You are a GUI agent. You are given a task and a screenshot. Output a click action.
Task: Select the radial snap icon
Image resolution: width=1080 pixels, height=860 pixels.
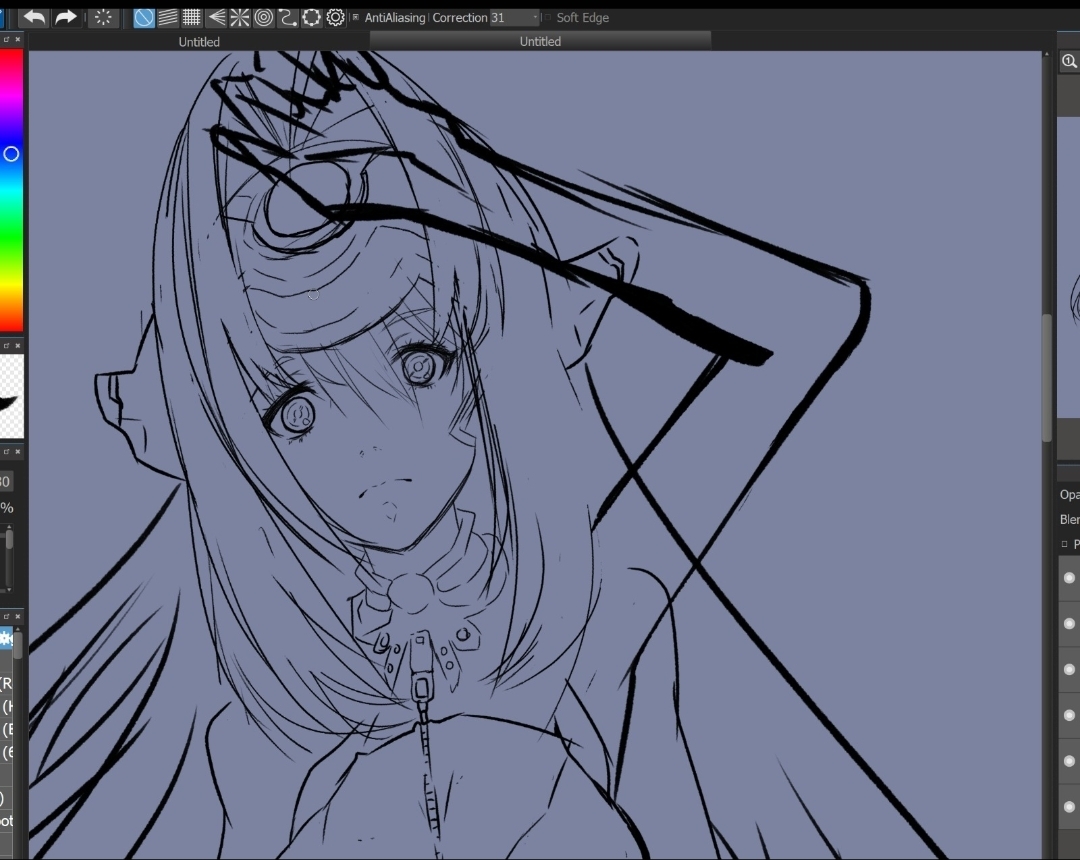[x=240, y=17]
